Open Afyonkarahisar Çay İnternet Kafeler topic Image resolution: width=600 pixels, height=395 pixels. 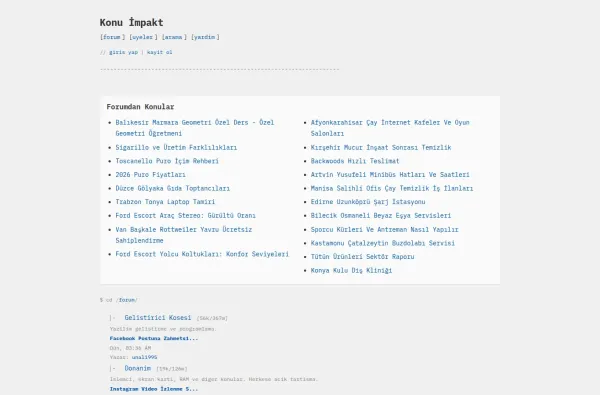pos(390,128)
